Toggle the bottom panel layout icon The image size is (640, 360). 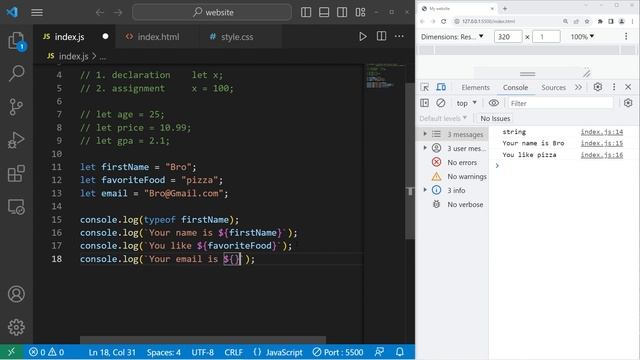click(324, 12)
